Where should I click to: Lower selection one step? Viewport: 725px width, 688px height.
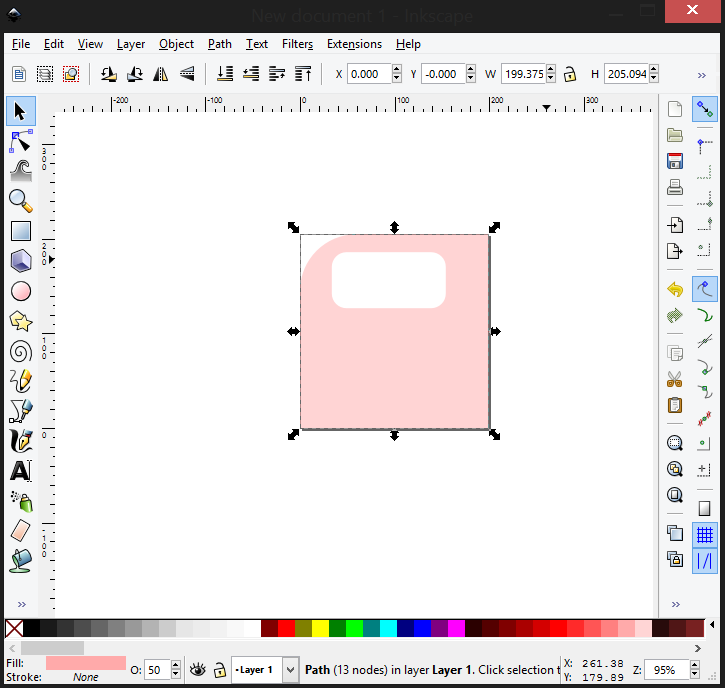pyautogui.click(x=251, y=74)
